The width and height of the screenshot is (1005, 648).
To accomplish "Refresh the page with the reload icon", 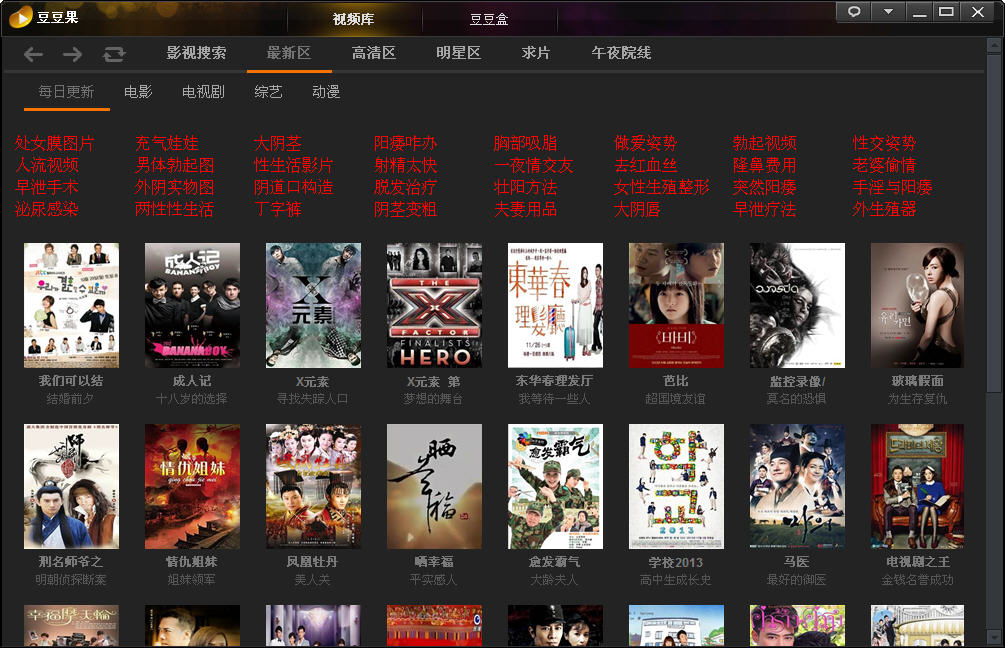I will click(x=114, y=54).
